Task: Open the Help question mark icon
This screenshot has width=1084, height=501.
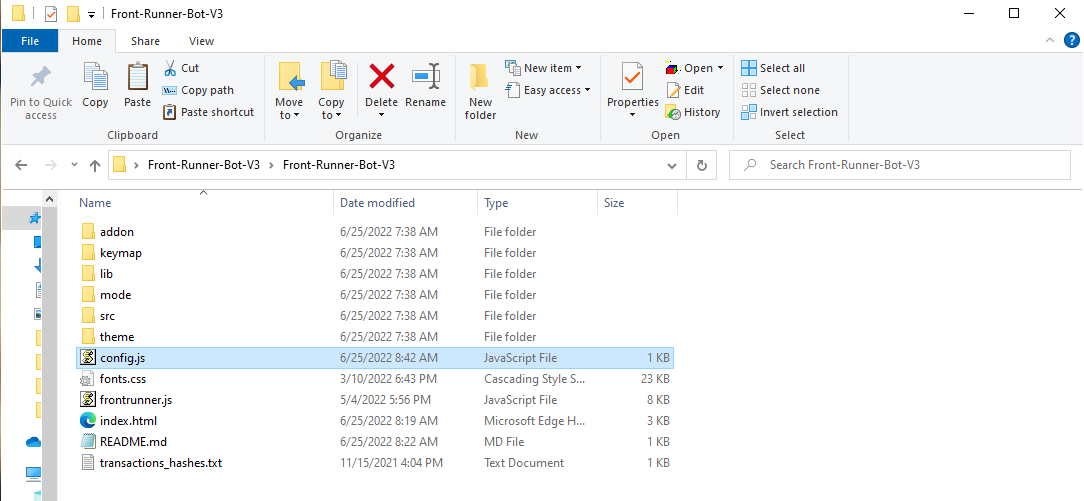Action: 1072,41
